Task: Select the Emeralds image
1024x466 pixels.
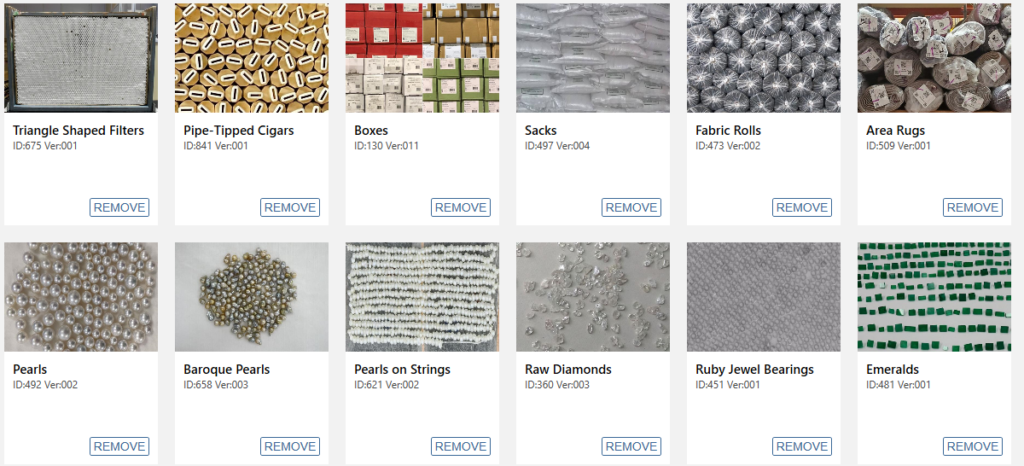Action: pyautogui.click(x=934, y=297)
